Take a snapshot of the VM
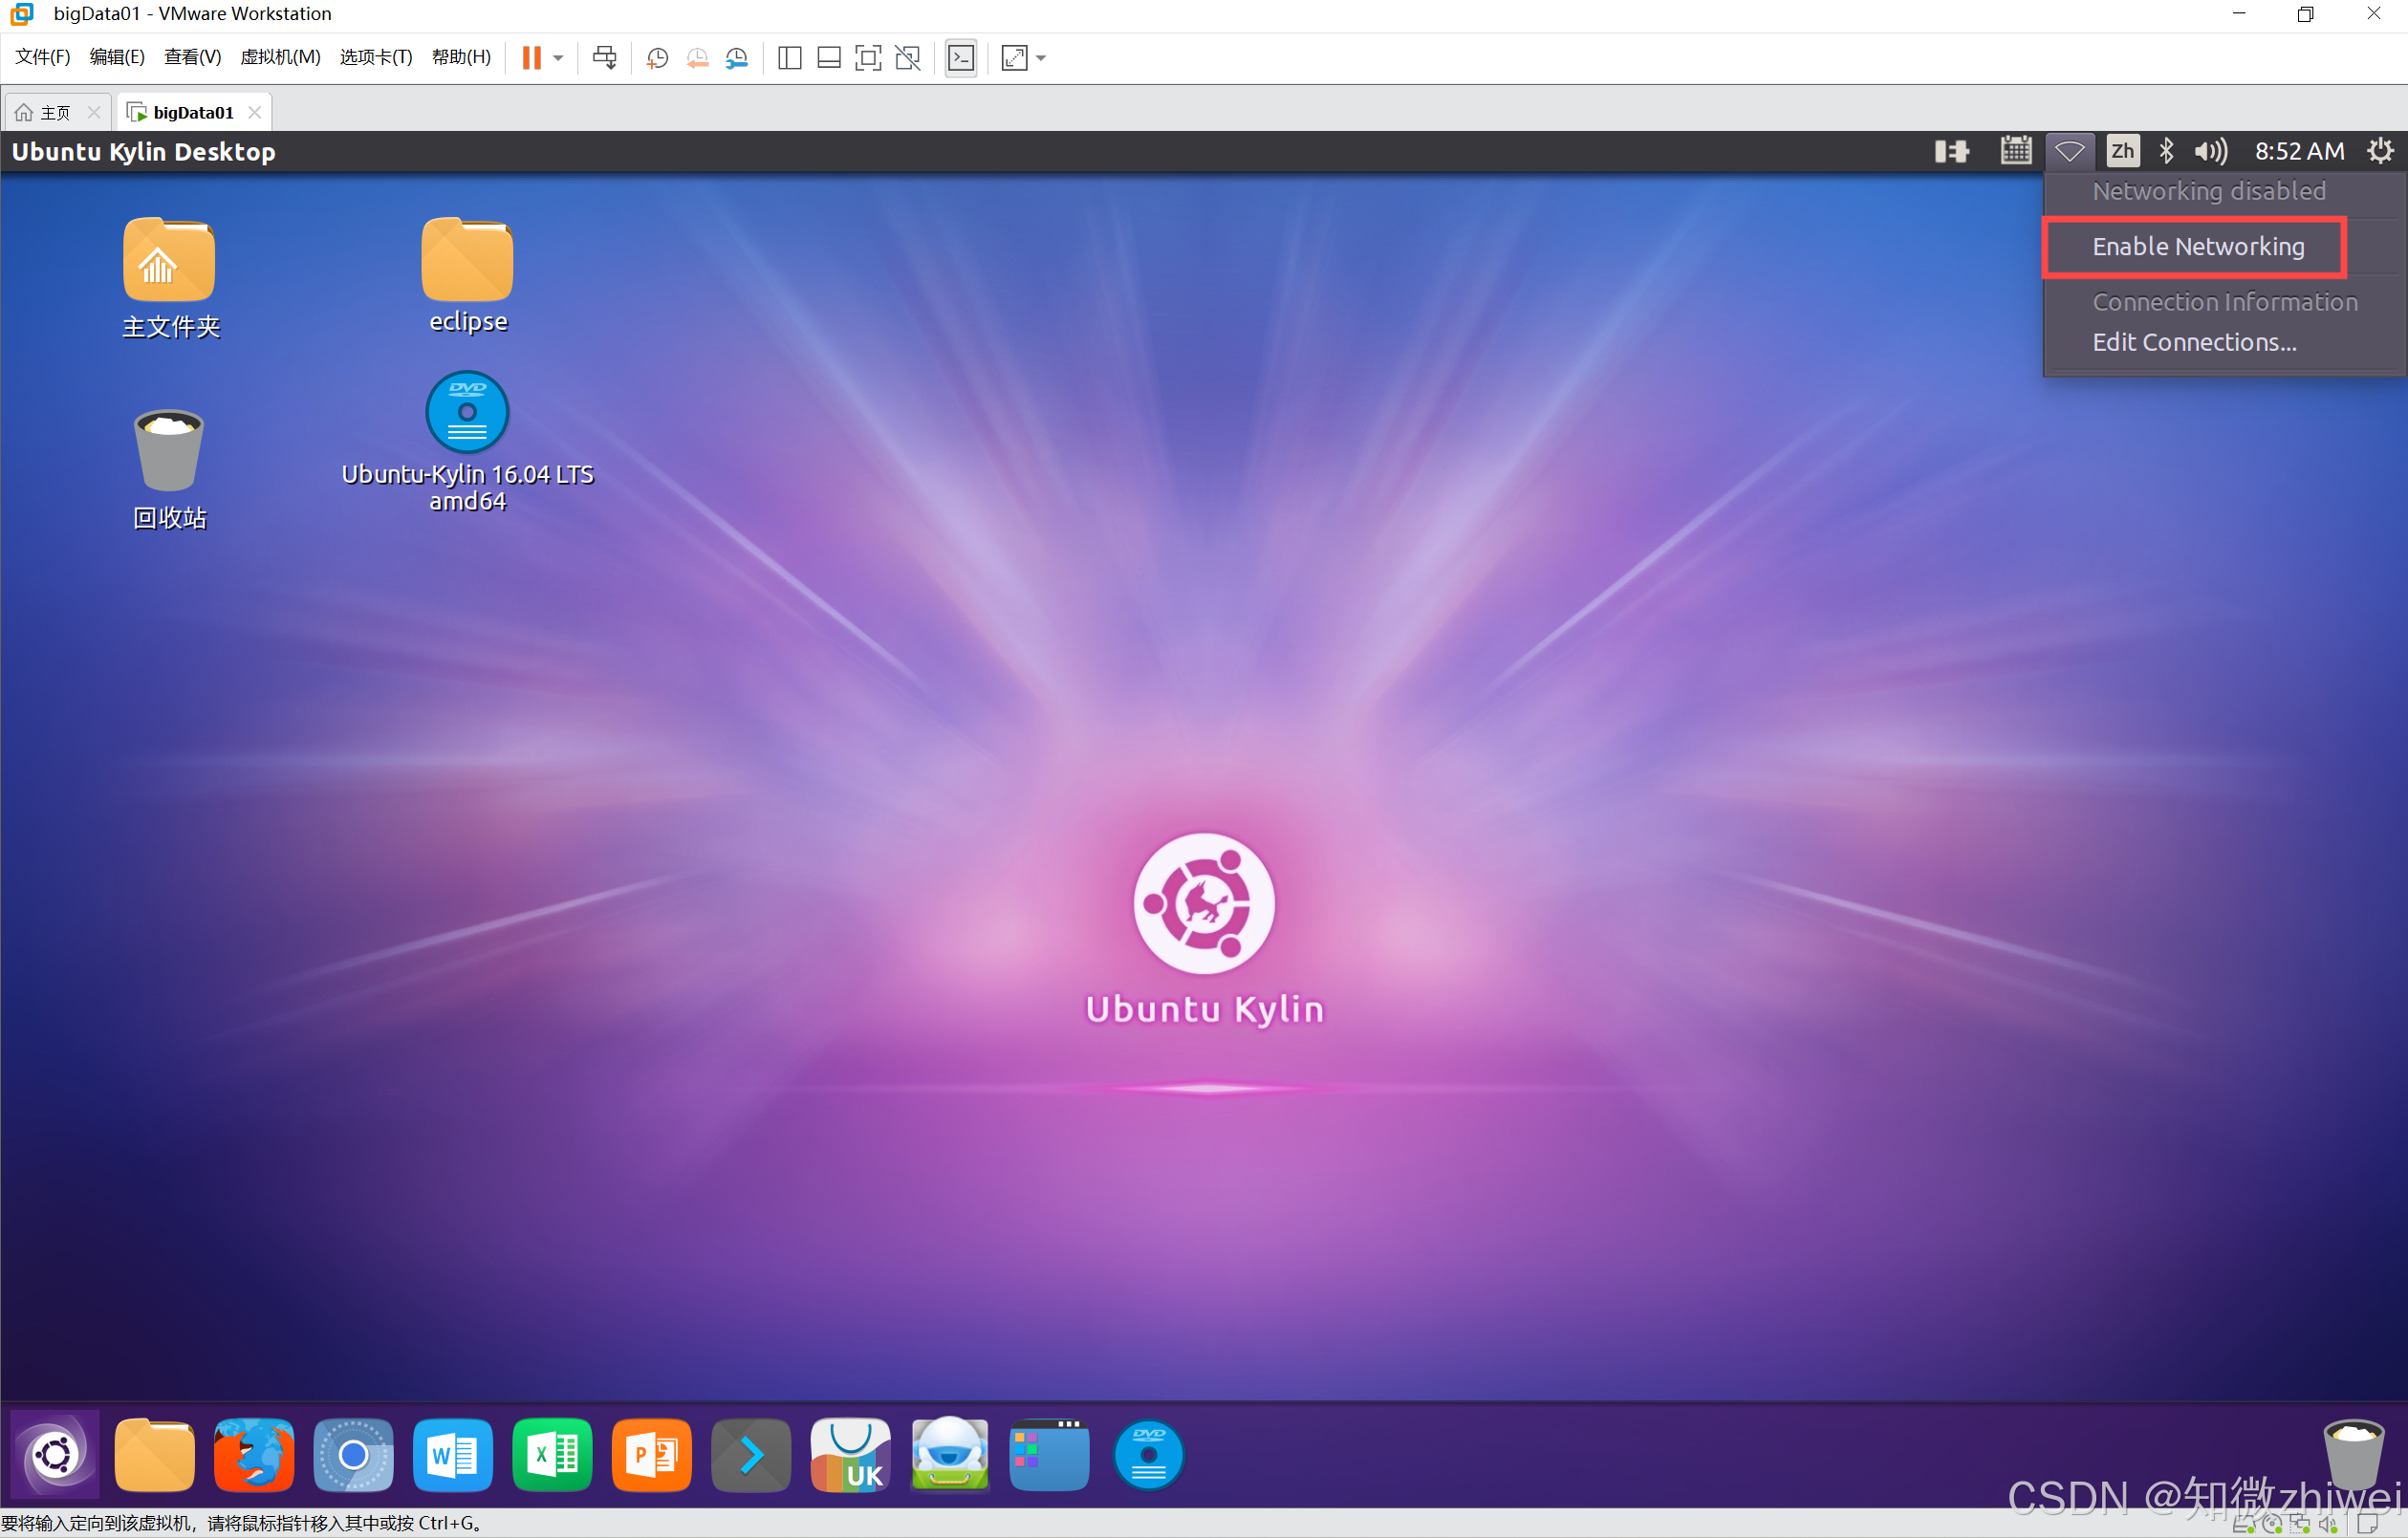 coord(657,58)
